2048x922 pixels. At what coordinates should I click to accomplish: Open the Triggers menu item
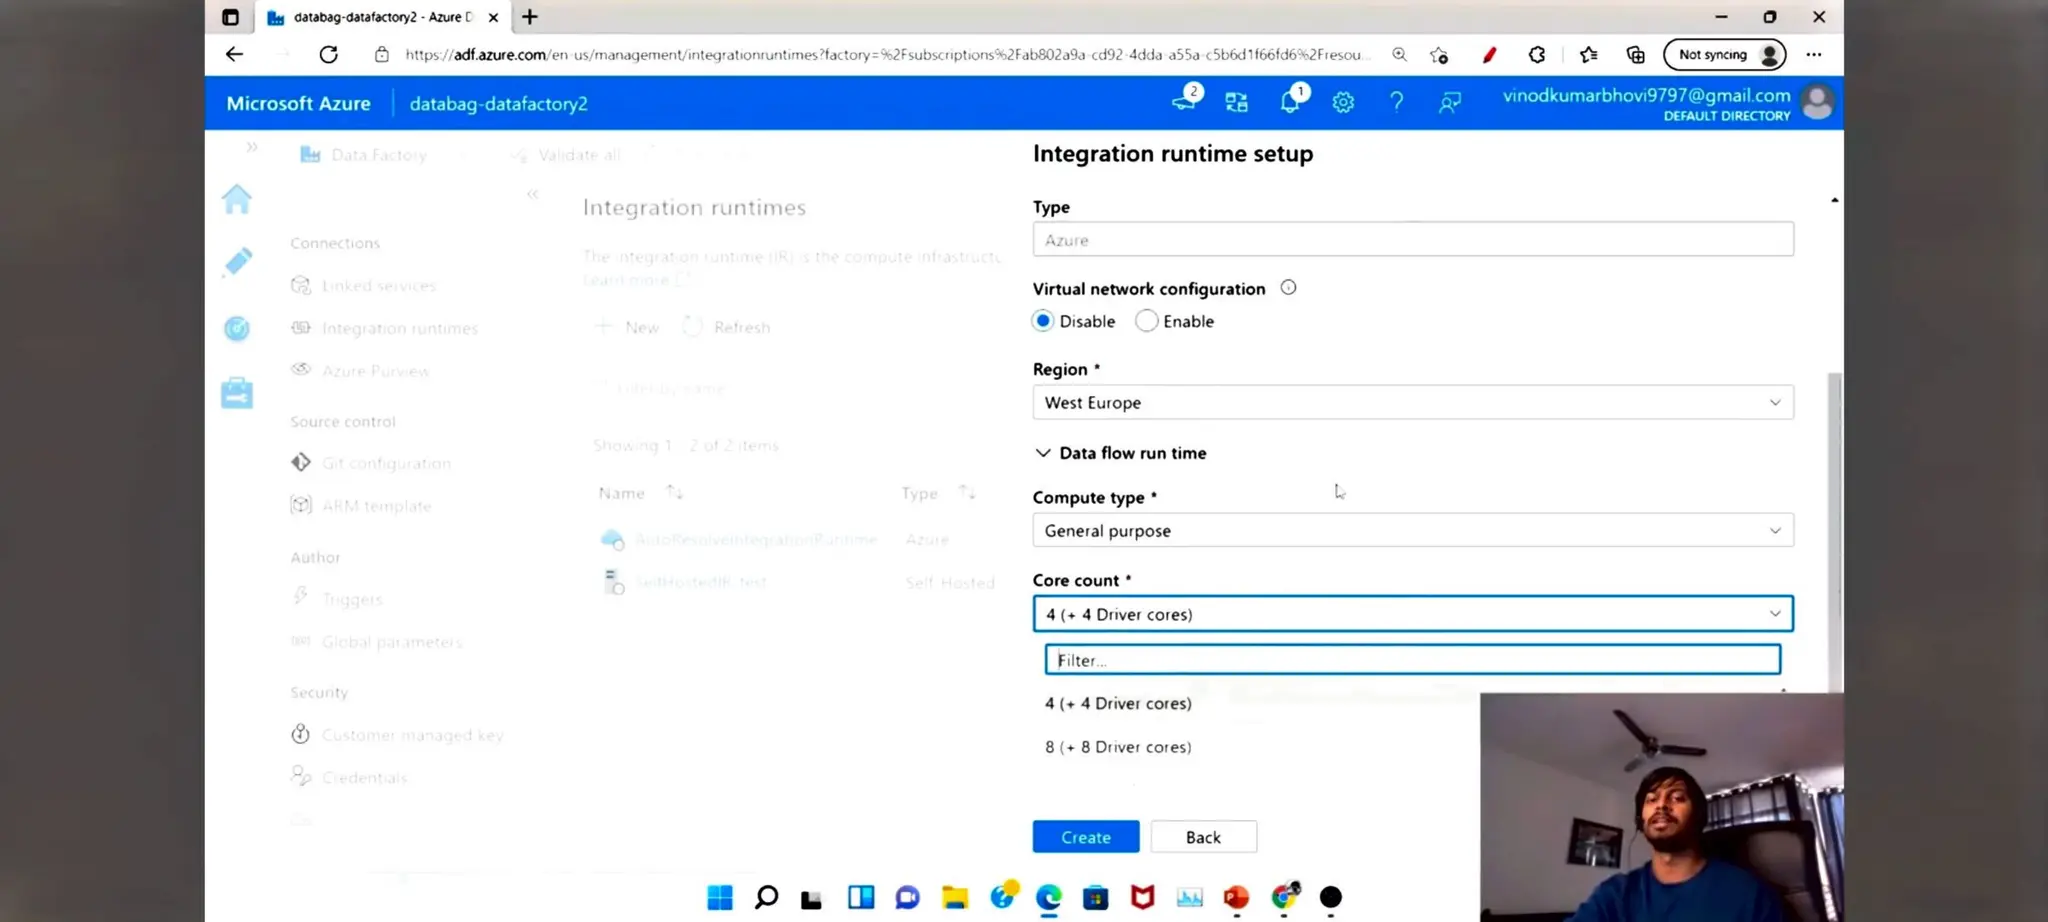click(352, 599)
